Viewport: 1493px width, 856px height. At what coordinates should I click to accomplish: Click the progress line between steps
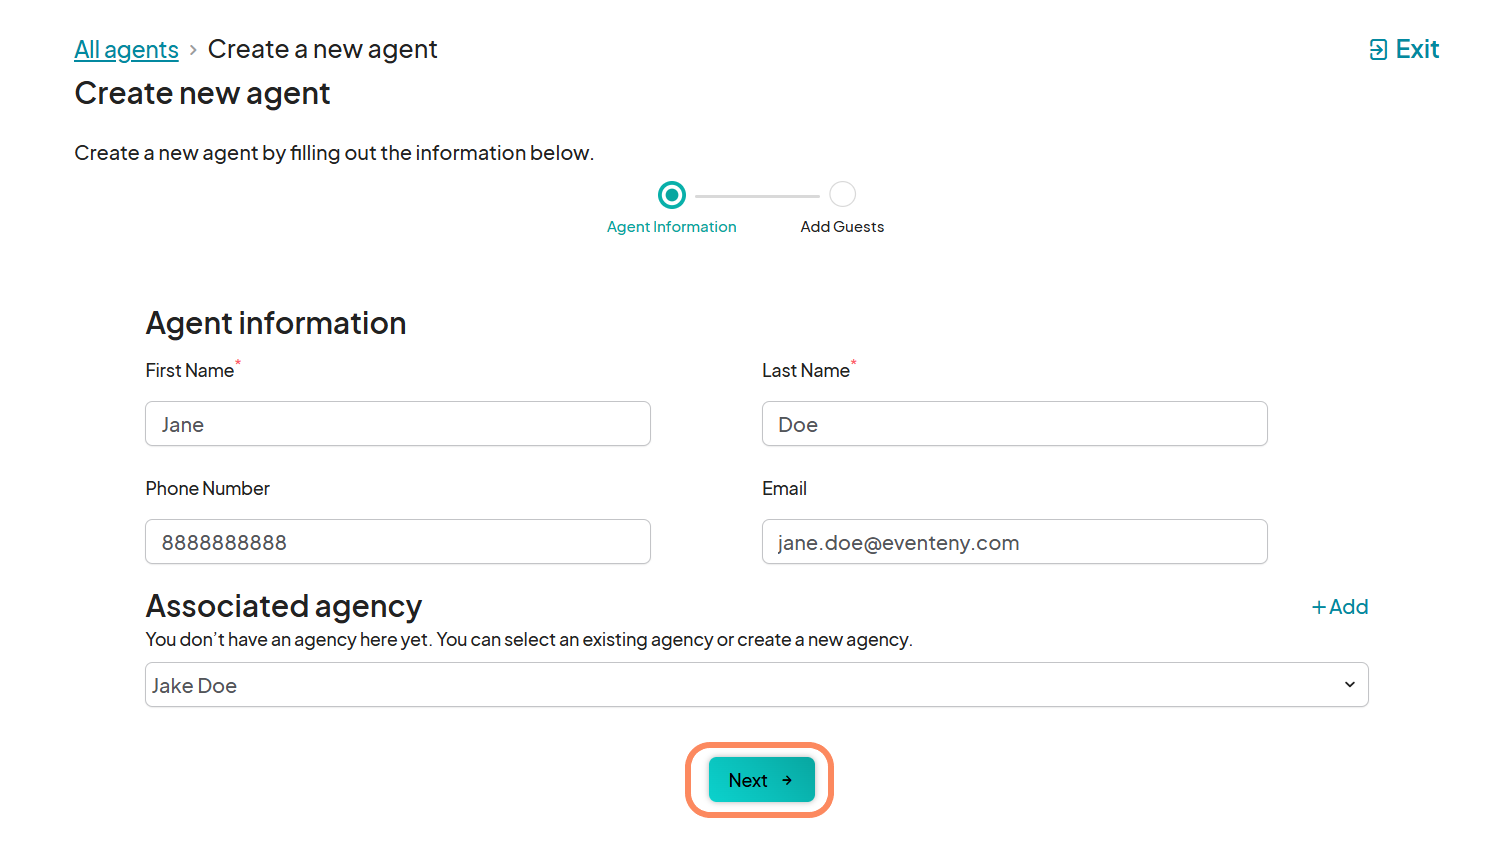(x=757, y=196)
